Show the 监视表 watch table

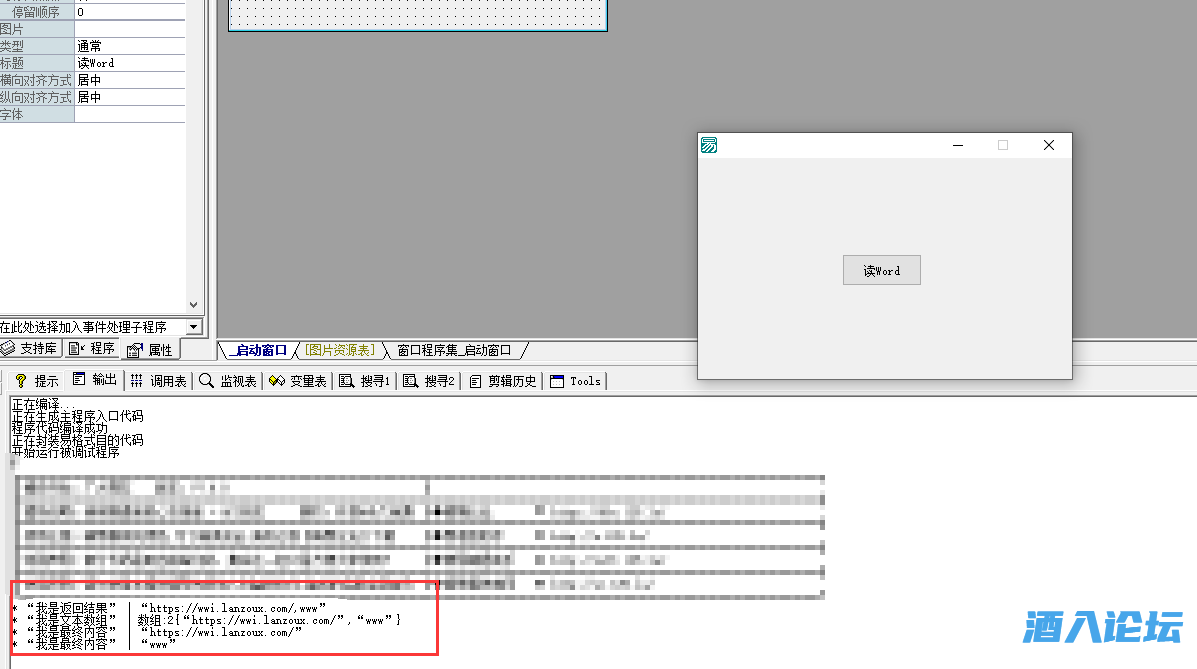(x=229, y=381)
